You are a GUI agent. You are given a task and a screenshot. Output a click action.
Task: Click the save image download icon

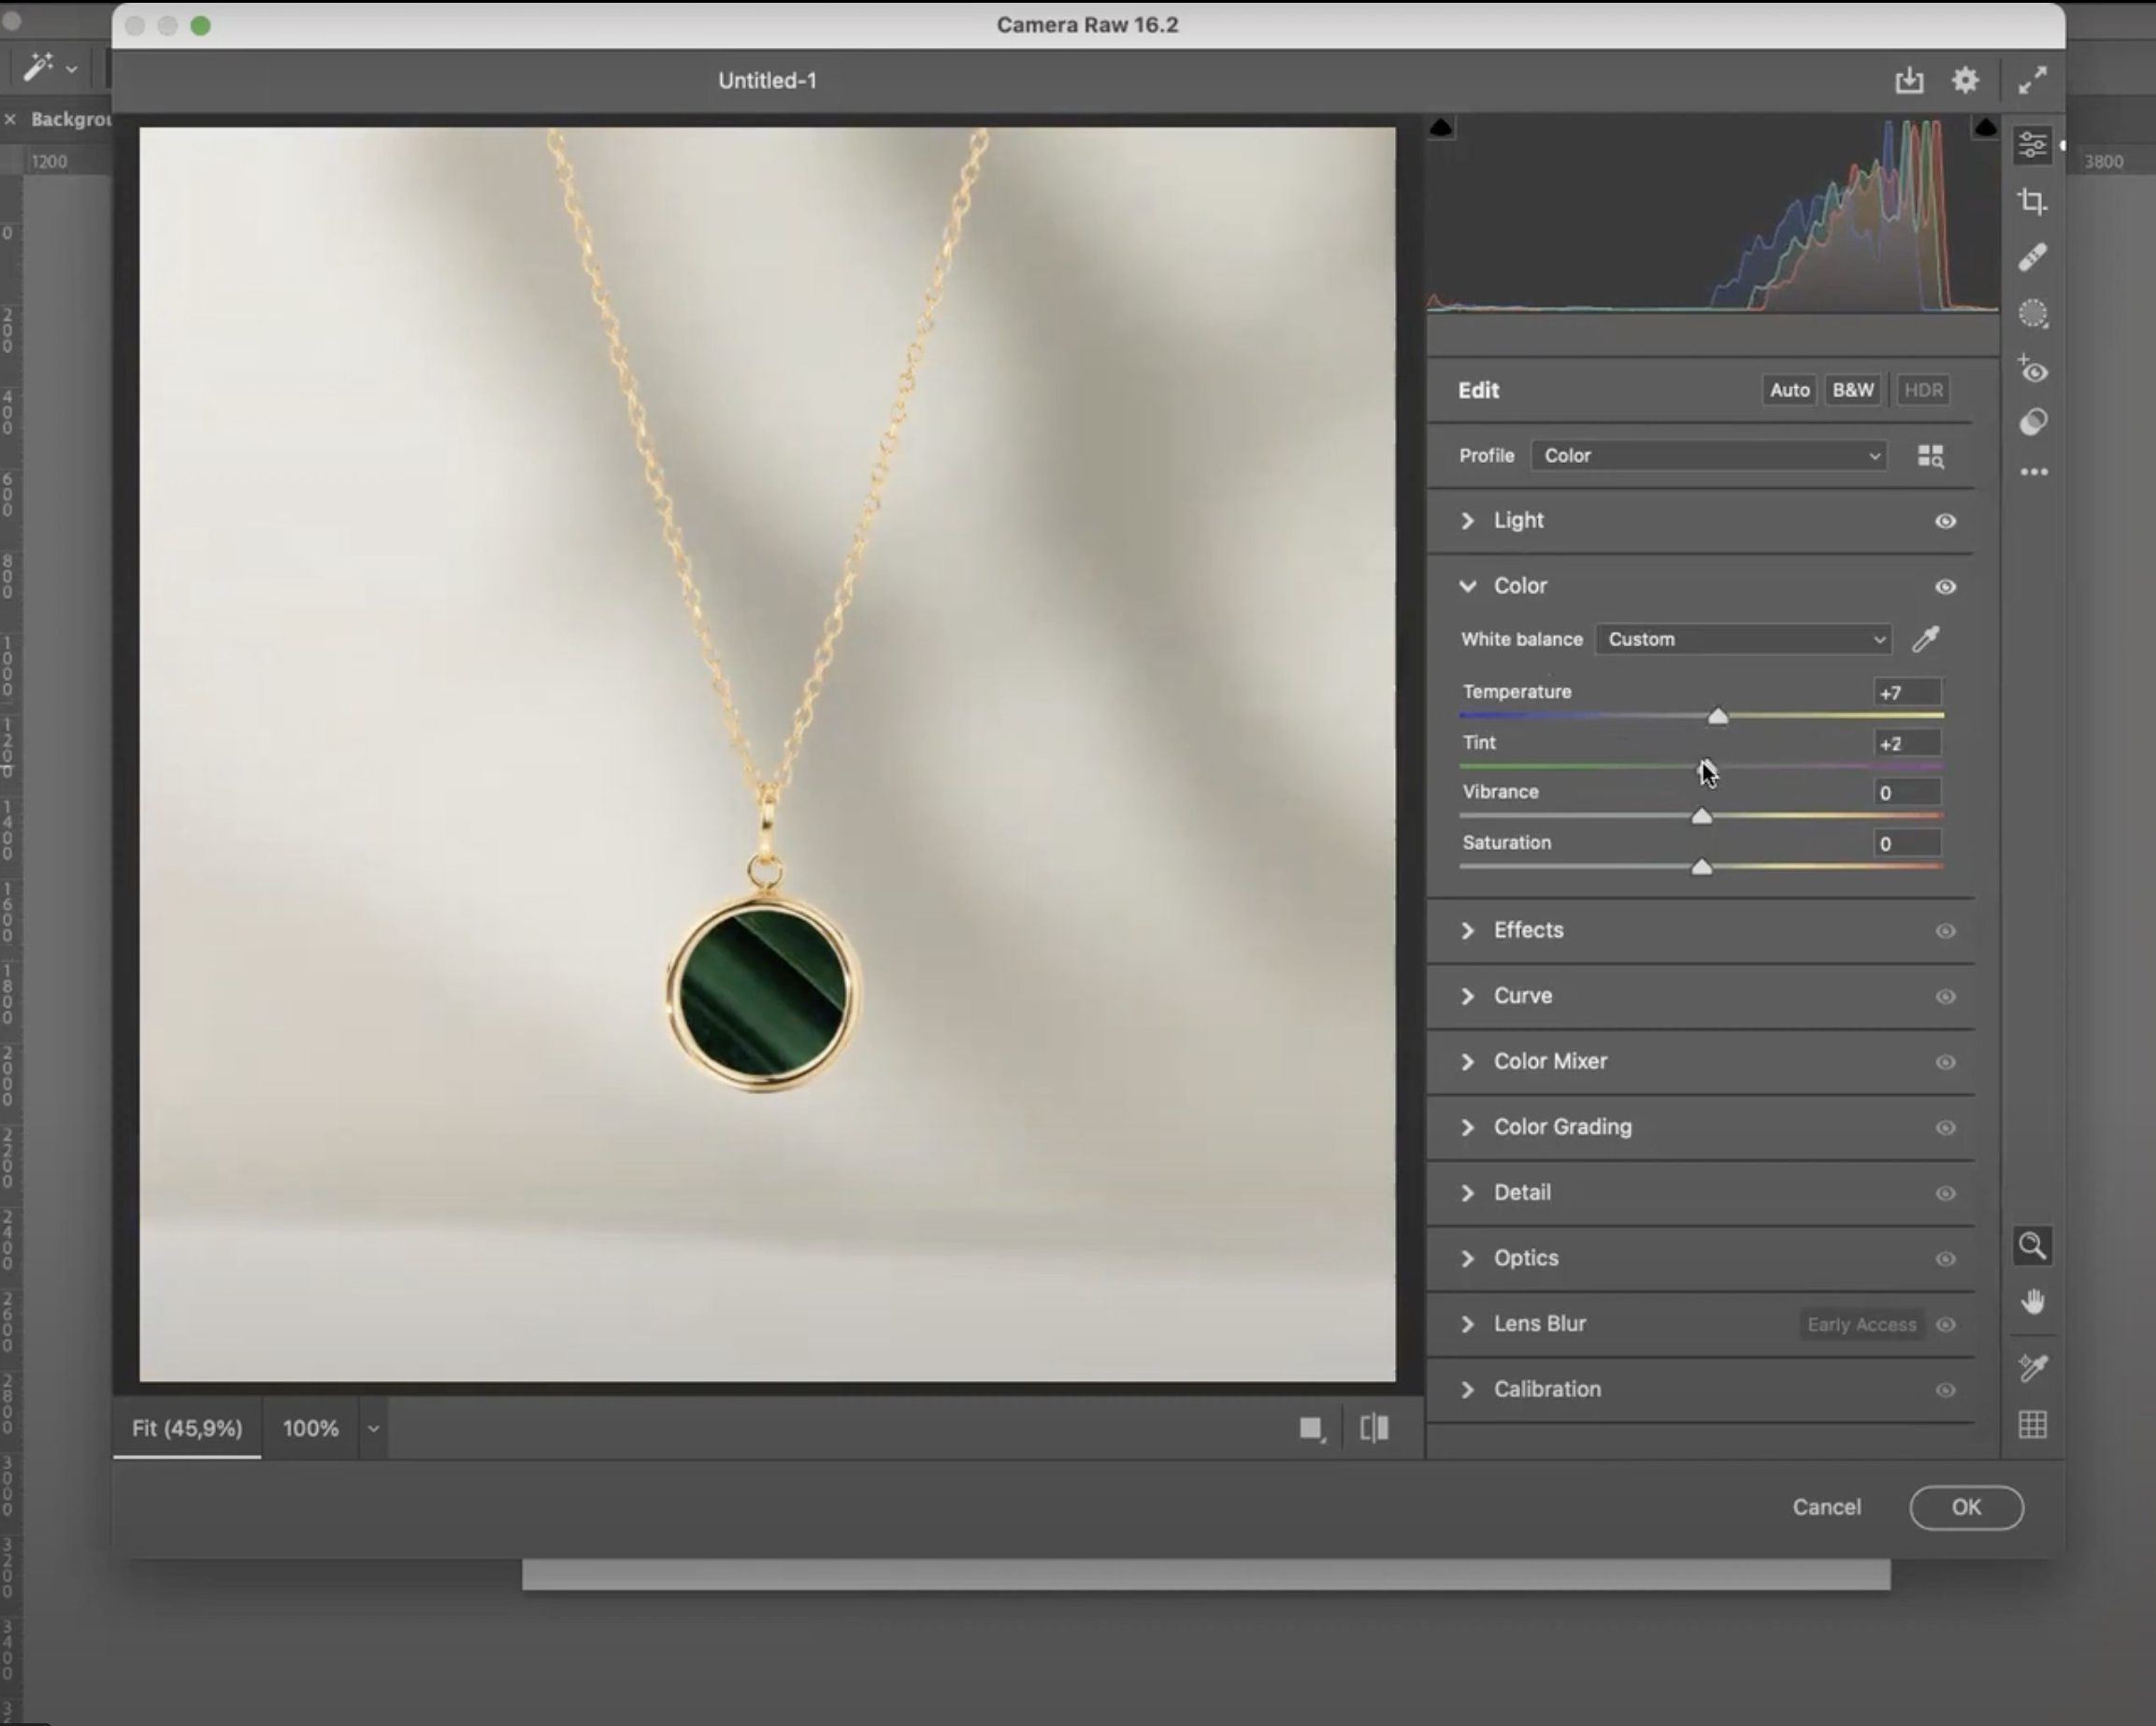(x=1909, y=81)
